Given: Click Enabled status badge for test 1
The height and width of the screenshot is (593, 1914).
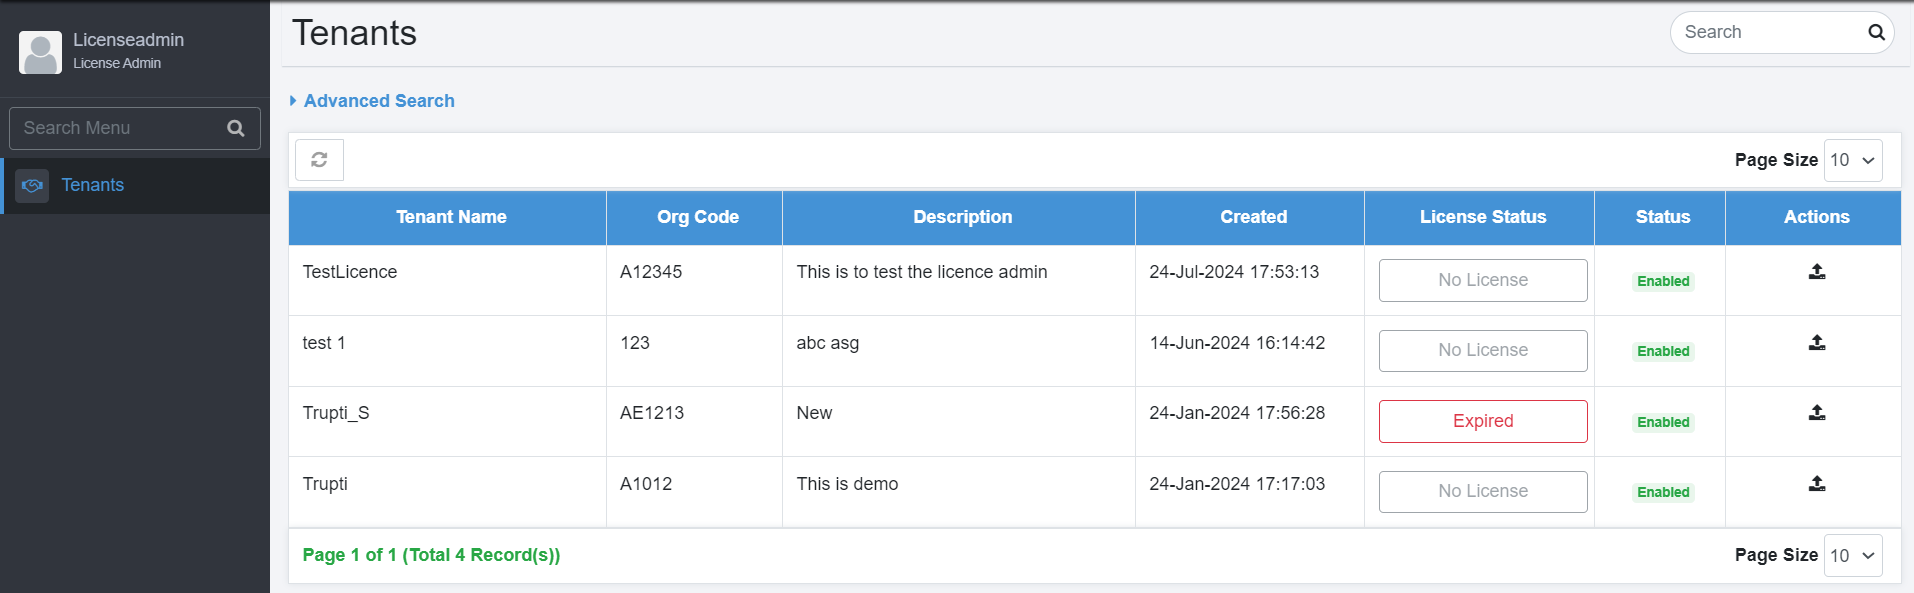Looking at the screenshot, I should coord(1662,351).
